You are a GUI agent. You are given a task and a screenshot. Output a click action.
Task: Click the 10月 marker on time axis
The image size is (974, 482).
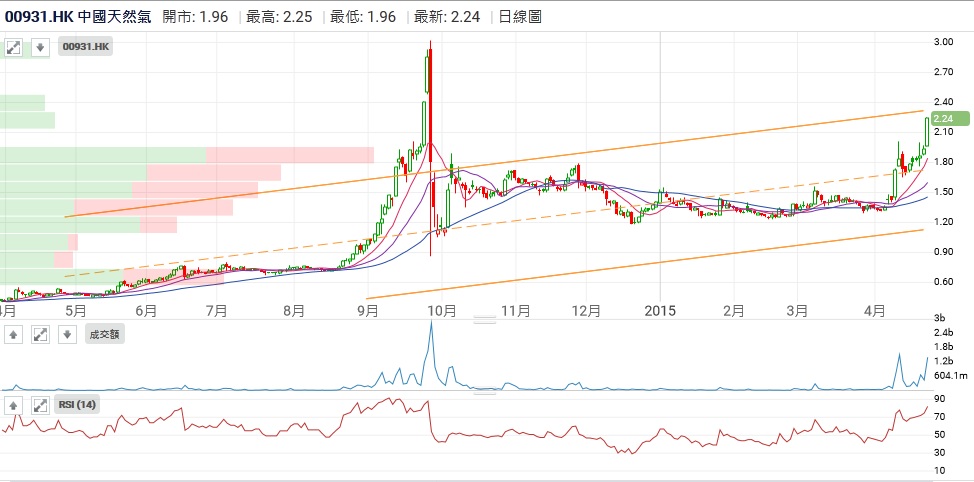pyautogui.click(x=442, y=311)
